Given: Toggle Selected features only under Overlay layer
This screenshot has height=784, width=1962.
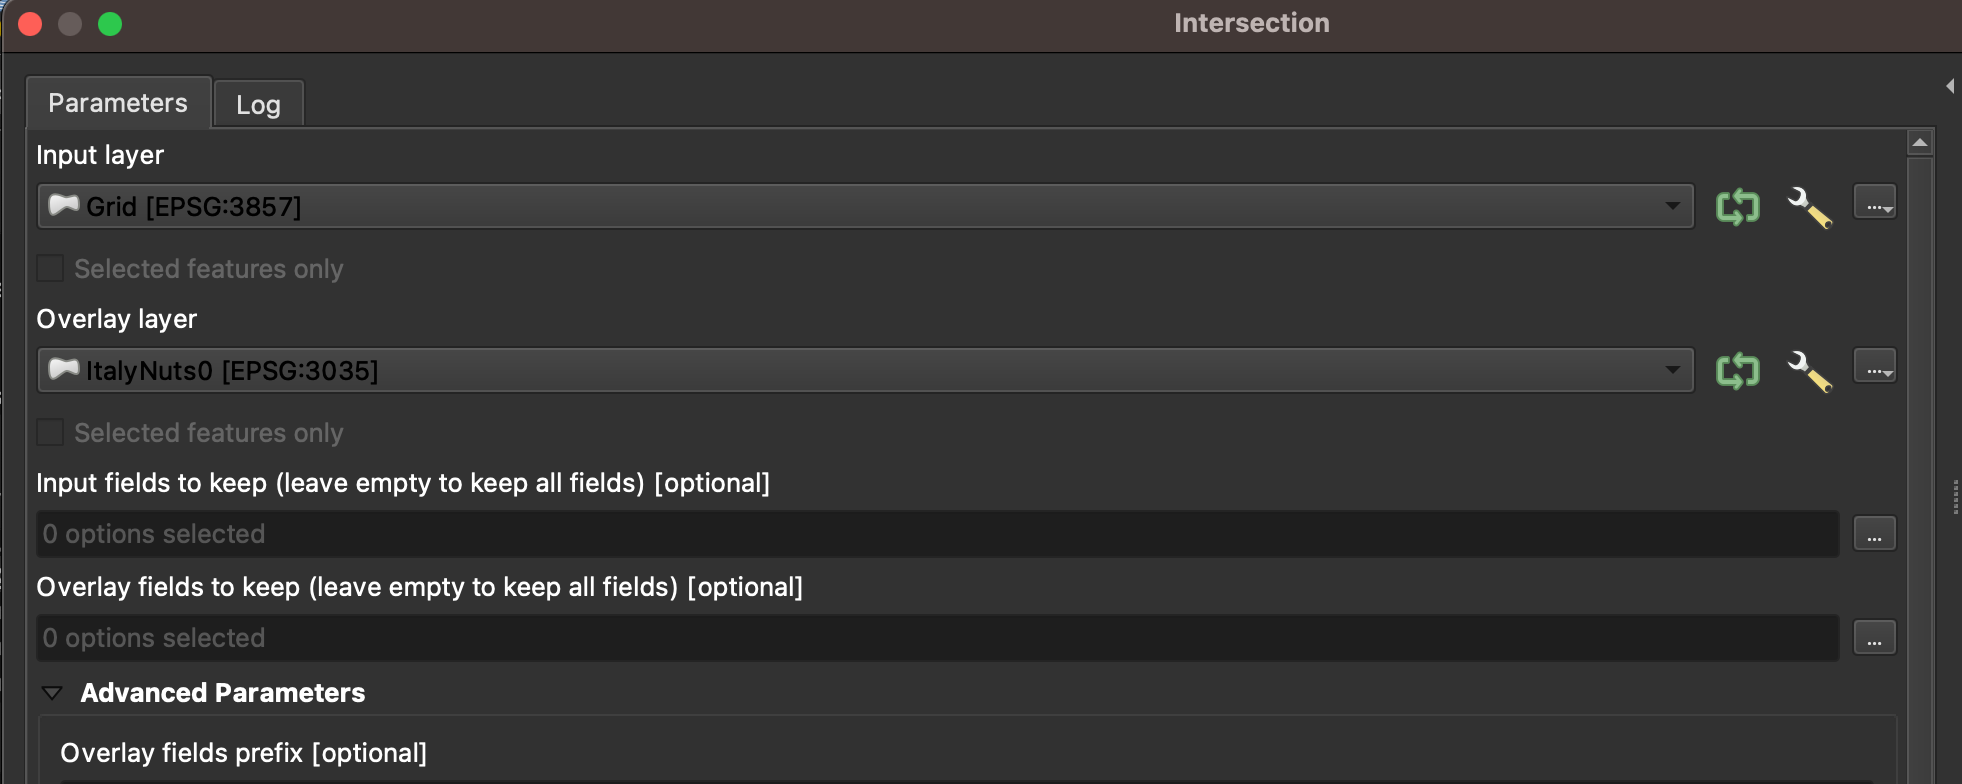Looking at the screenshot, I should 50,433.
